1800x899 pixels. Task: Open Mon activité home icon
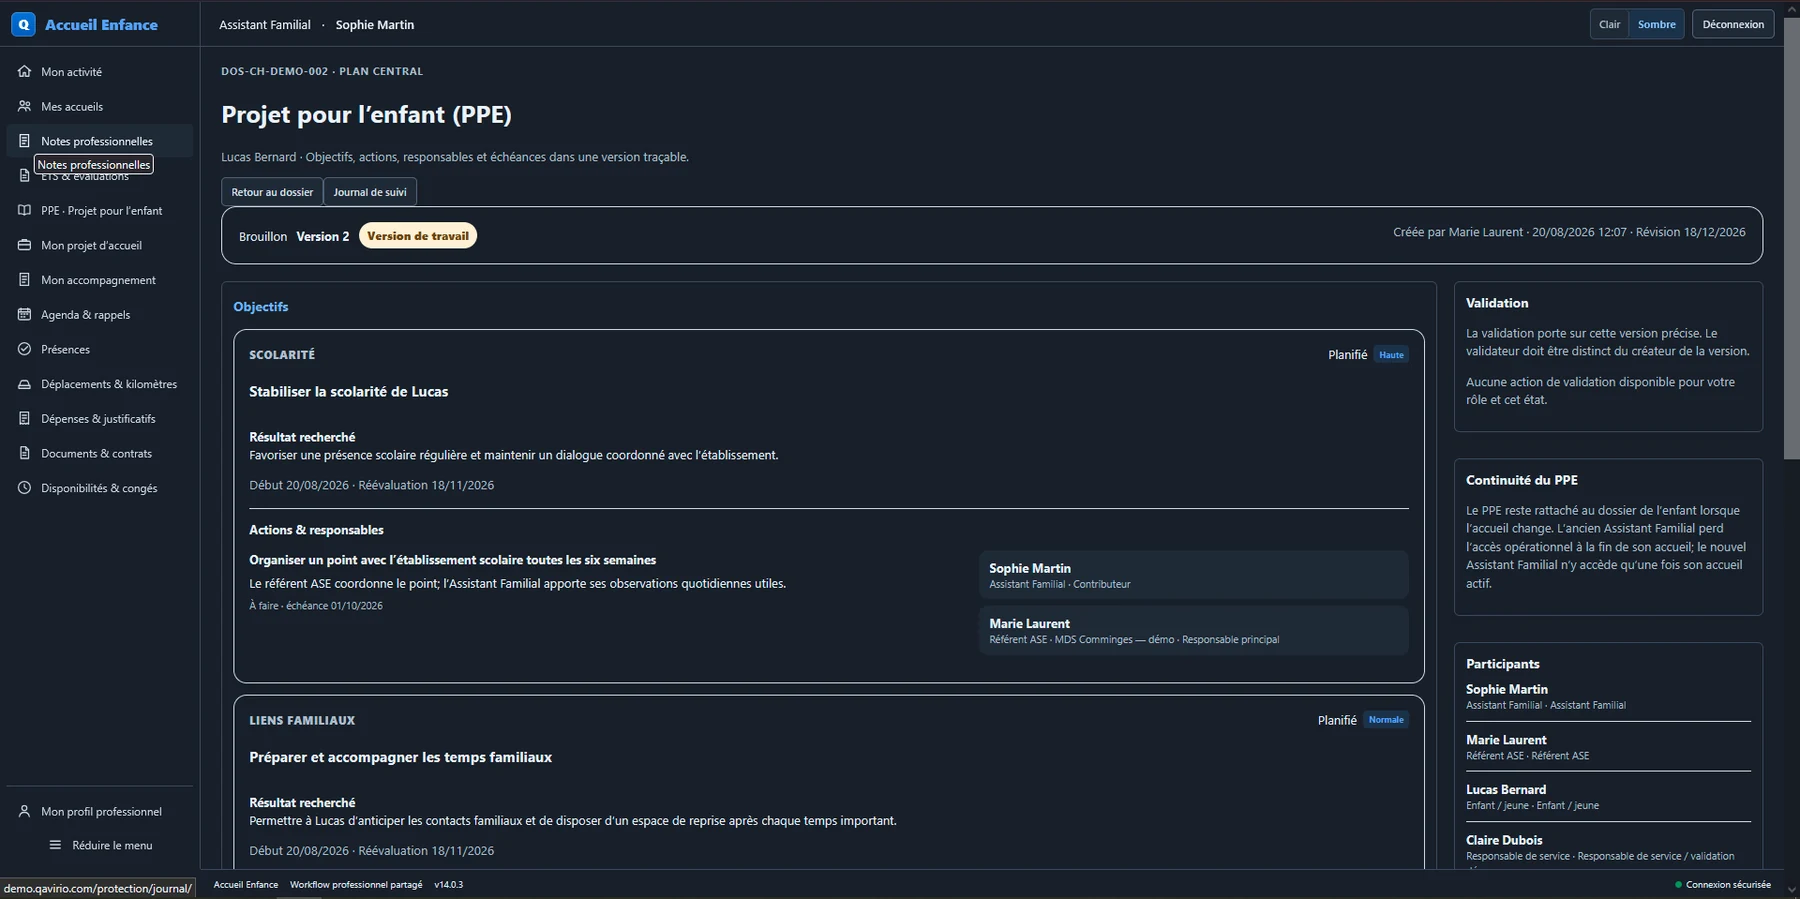click(x=24, y=72)
